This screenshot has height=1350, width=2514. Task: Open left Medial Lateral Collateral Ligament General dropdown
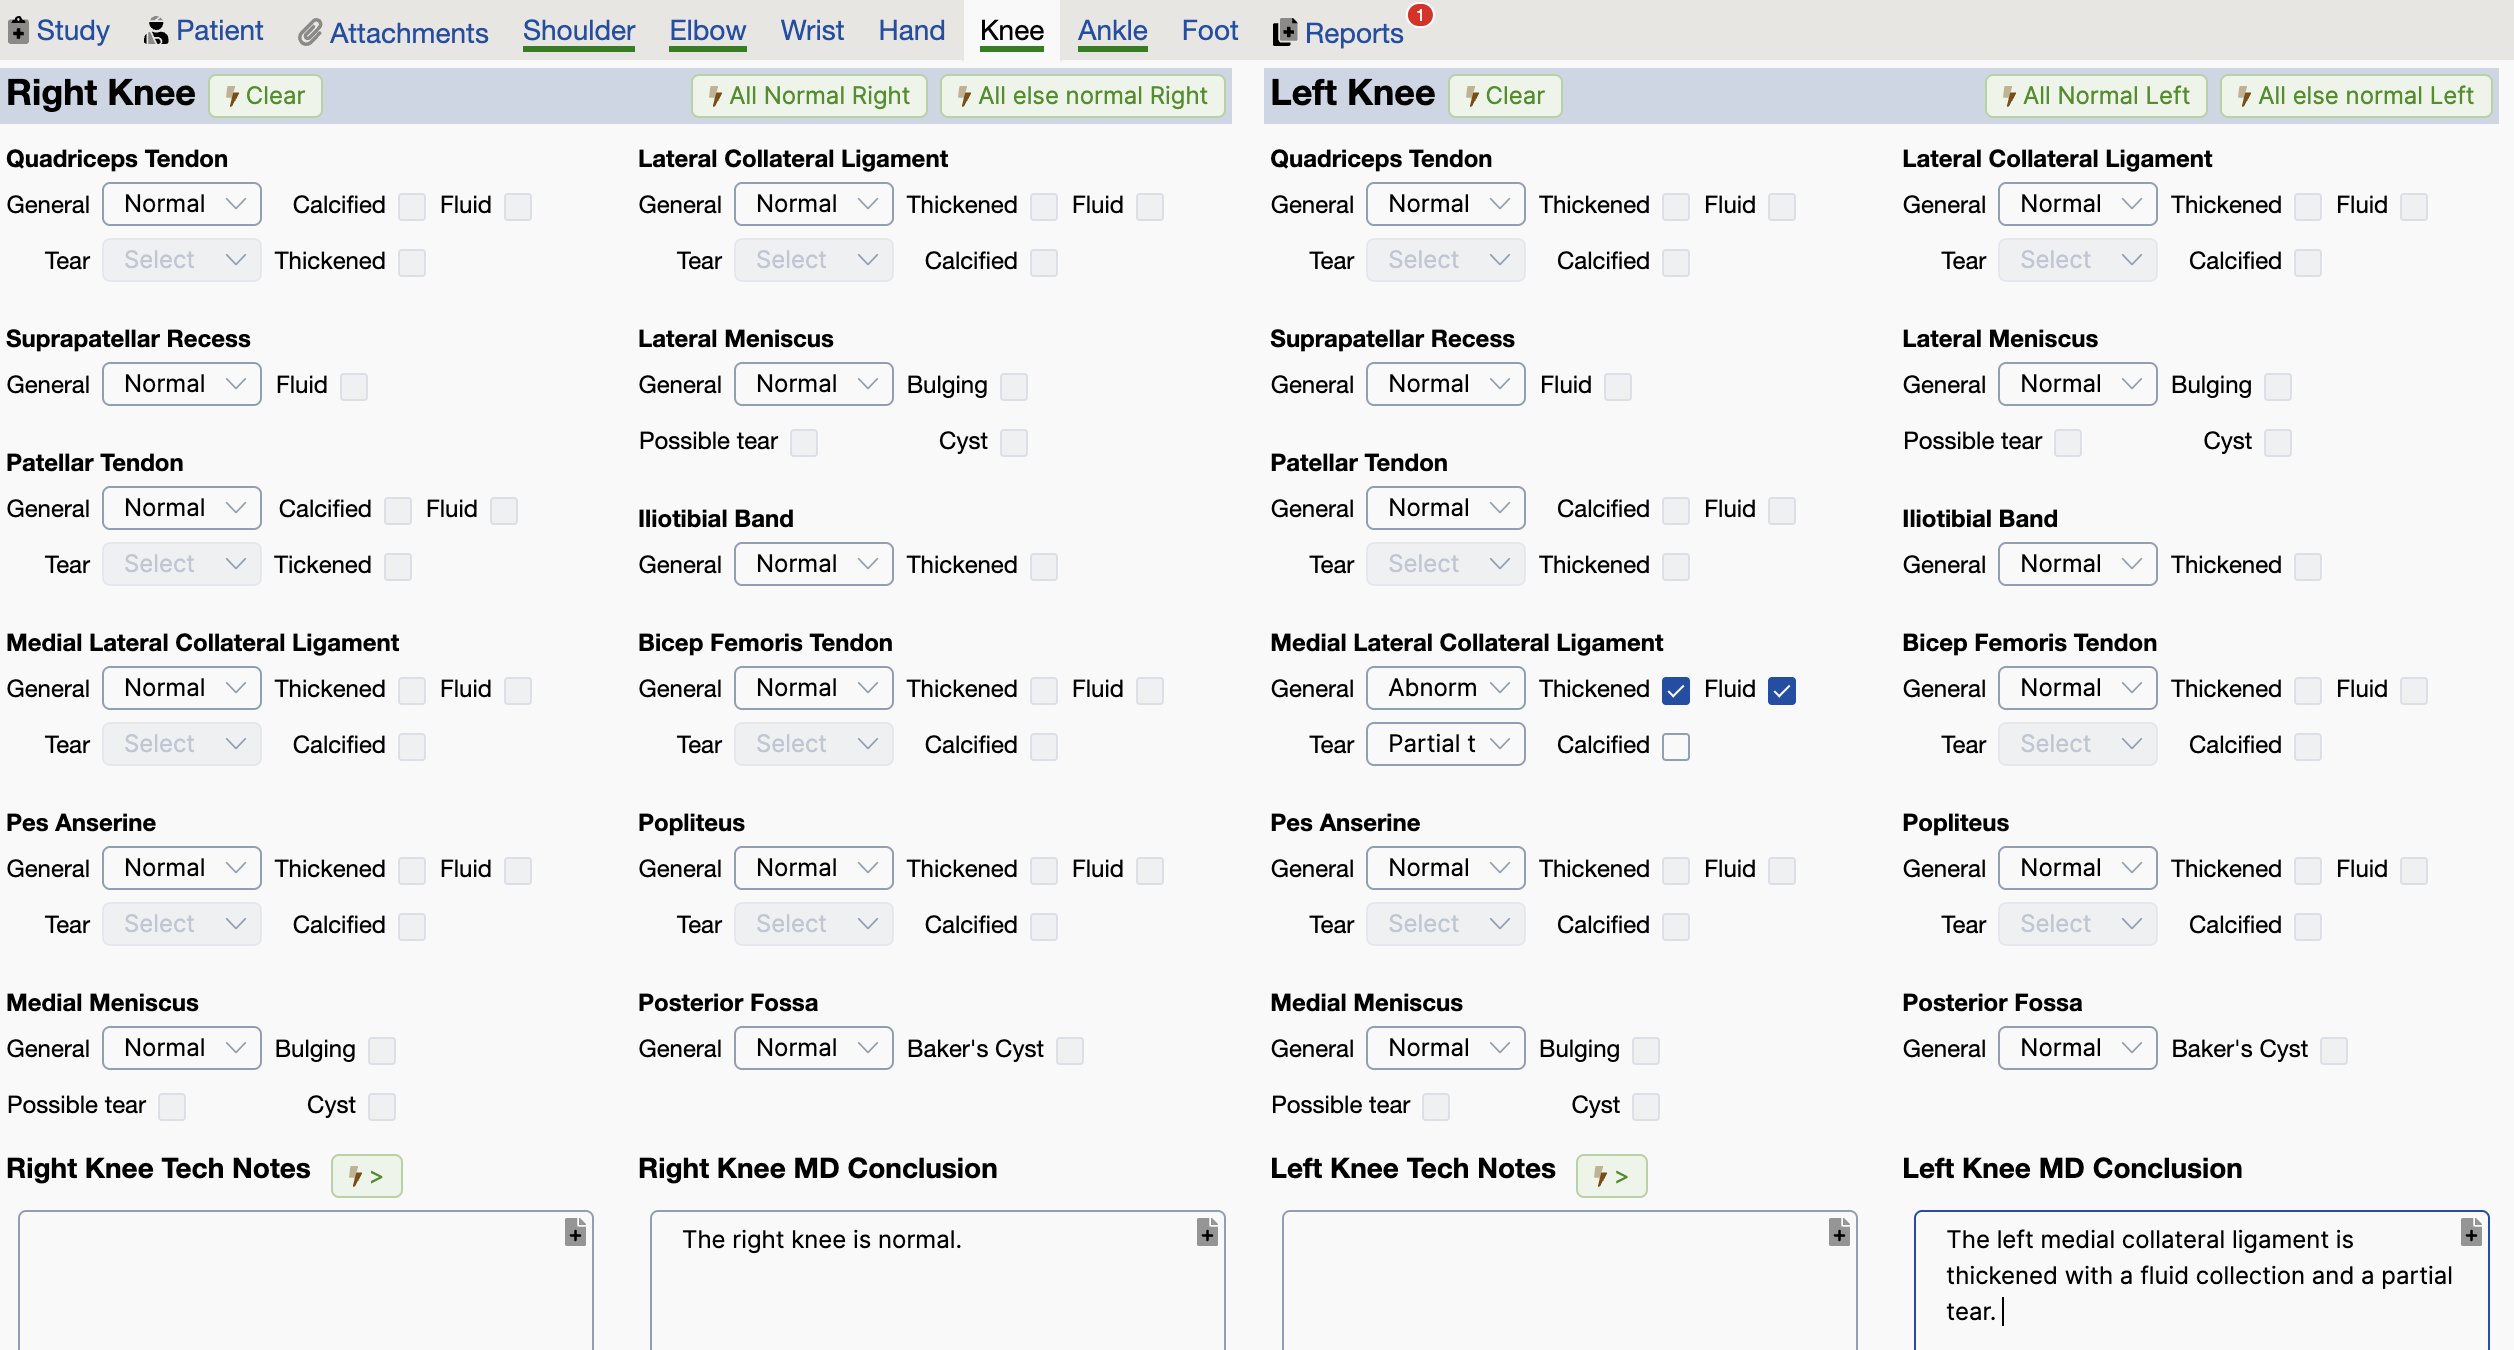click(x=1445, y=688)
